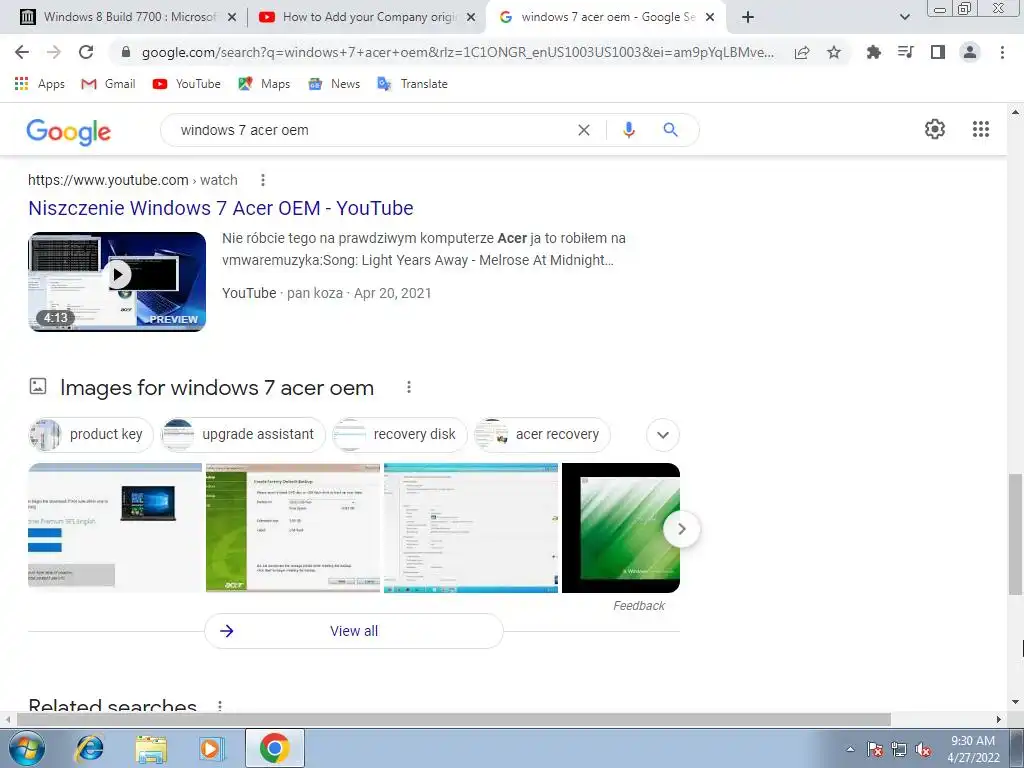1024x768 pixels.
Task: Filter images by recovery disk chip
Action: (400, 434)
